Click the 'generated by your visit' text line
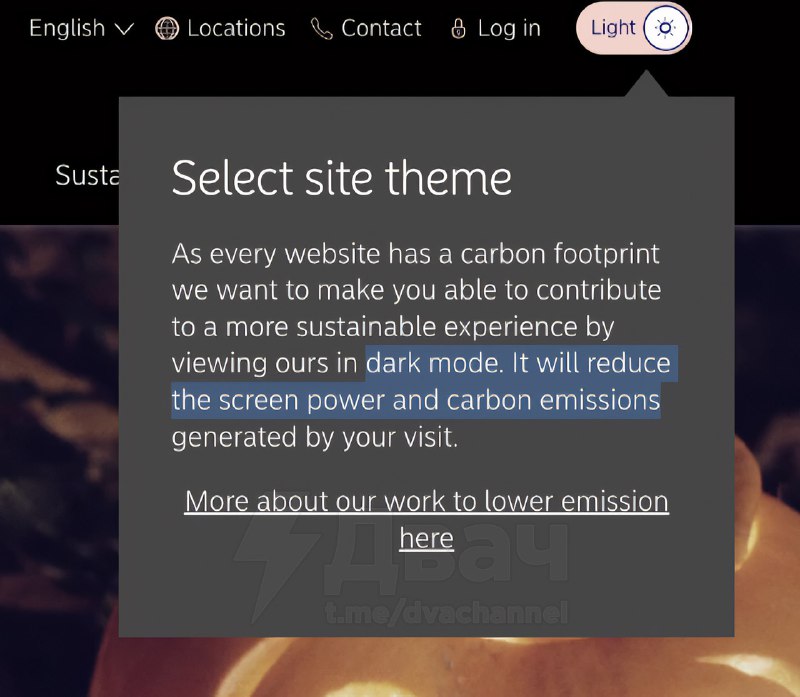 pos(315,438)
